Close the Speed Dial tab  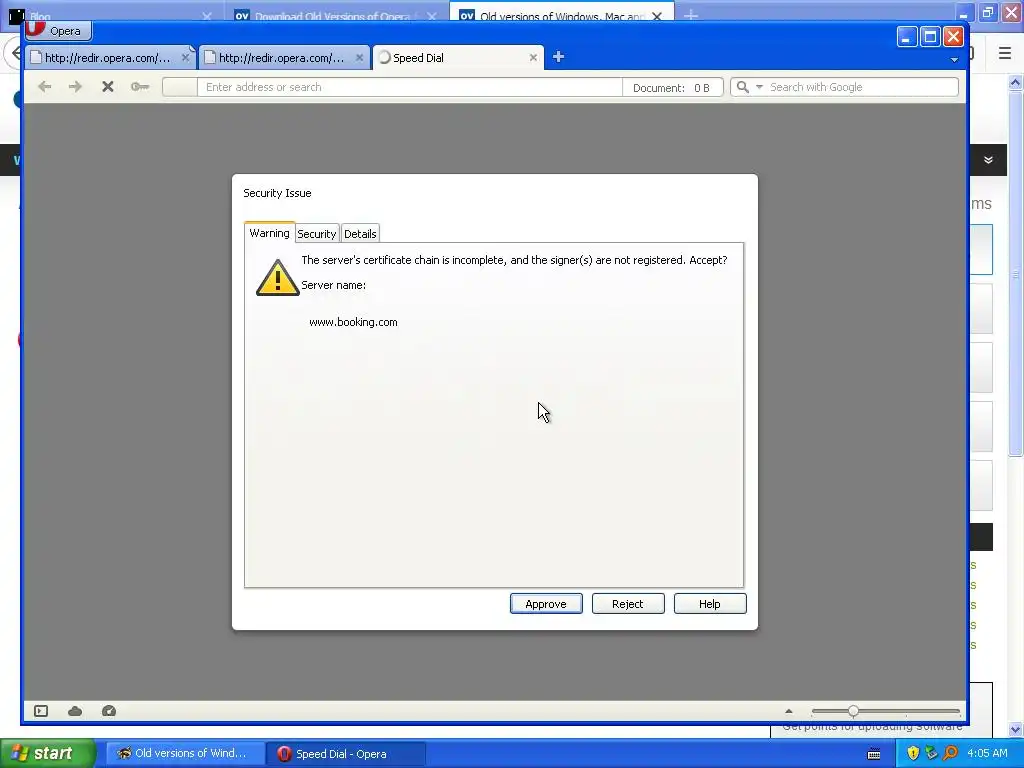533,57
